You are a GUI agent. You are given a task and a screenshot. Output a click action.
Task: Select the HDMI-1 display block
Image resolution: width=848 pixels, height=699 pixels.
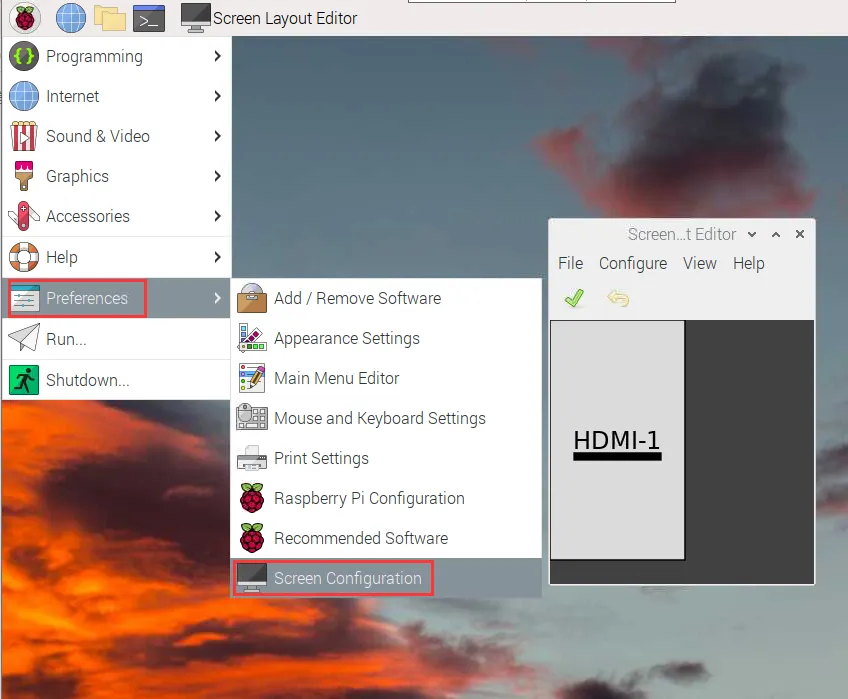point(618,440)
